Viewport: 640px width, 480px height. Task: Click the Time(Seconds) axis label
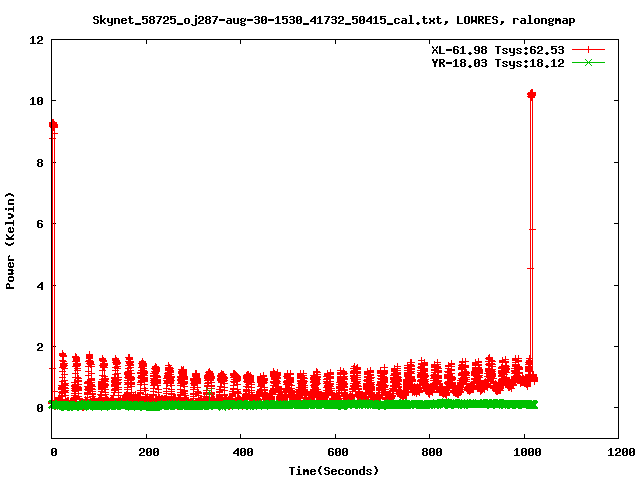(x=333, y=471)
